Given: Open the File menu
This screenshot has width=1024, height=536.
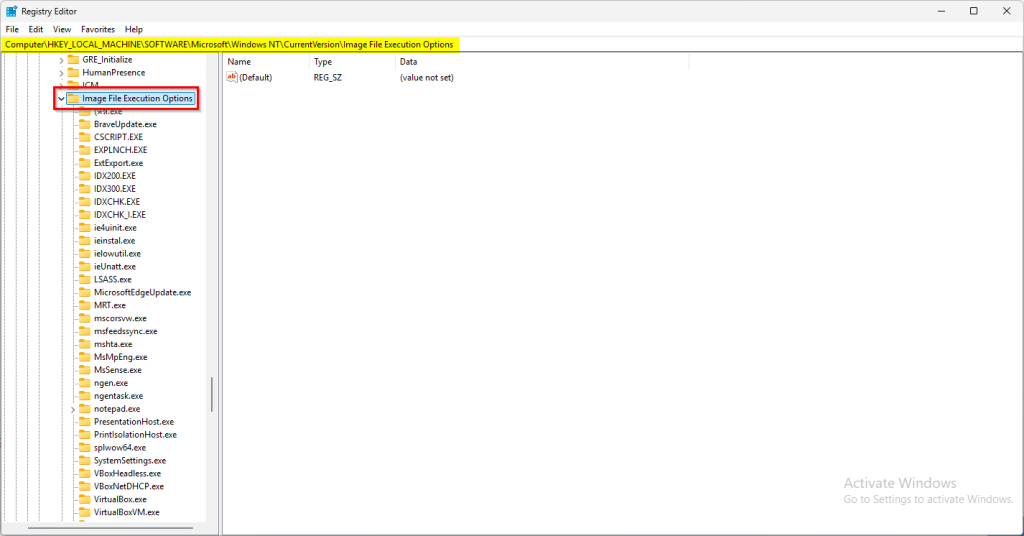Looking at the screenshot, I should click(x=12, y=30).
